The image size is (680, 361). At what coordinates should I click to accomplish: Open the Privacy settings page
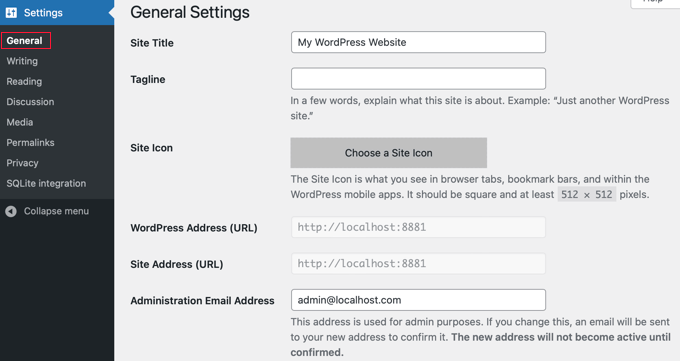22,163
